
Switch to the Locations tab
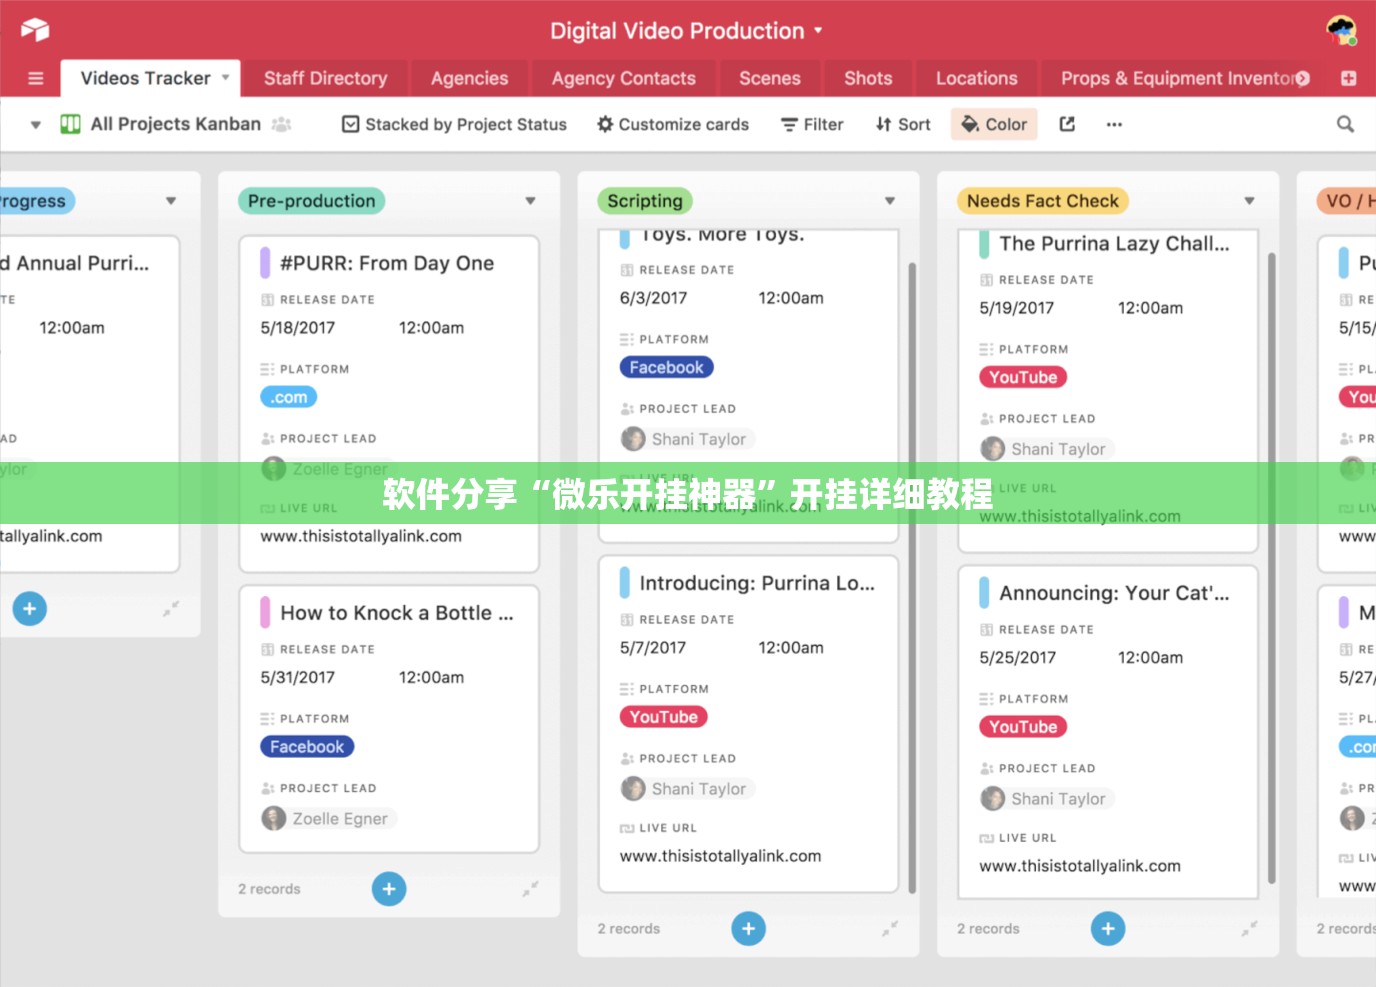pyautogui.click(x=976, y=78)
